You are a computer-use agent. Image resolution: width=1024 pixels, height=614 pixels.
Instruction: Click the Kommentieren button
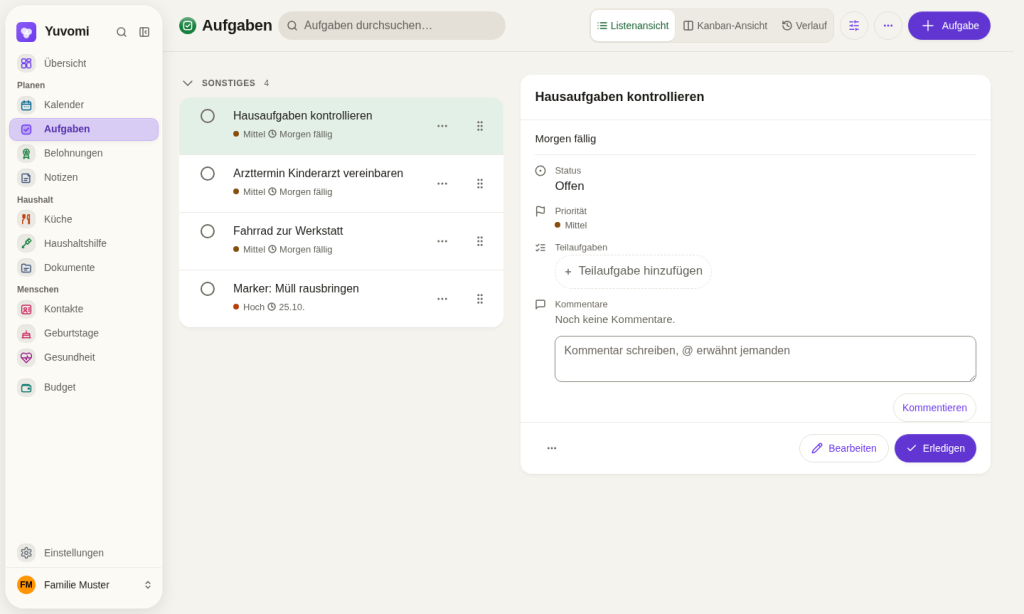point(934,408)
